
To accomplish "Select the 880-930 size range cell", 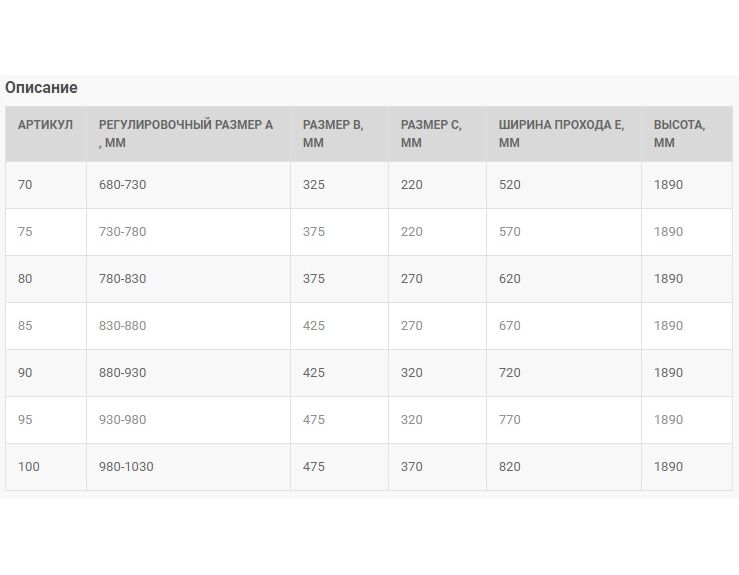I will coord(189,373).
